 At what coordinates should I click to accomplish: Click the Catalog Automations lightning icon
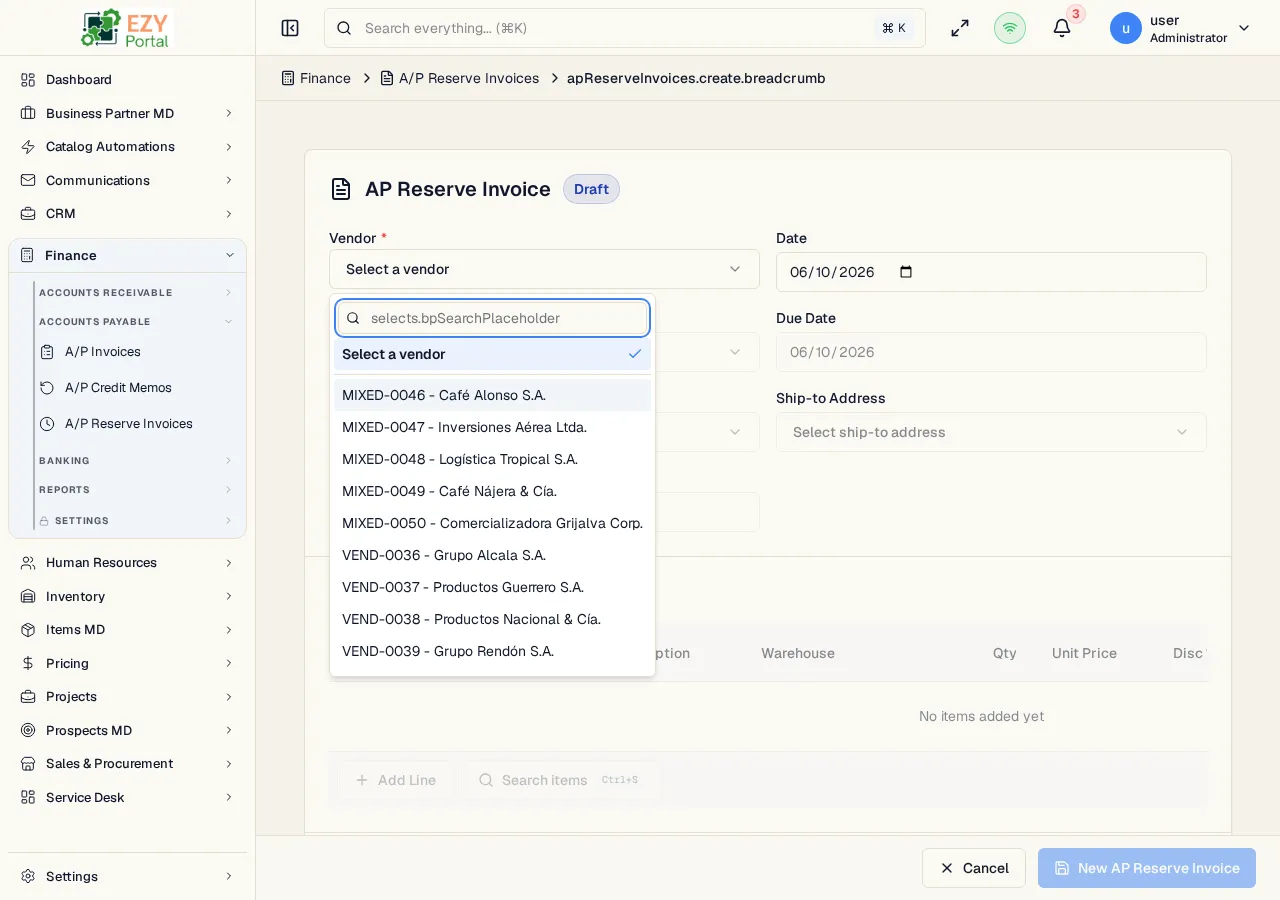coord(28,146)
